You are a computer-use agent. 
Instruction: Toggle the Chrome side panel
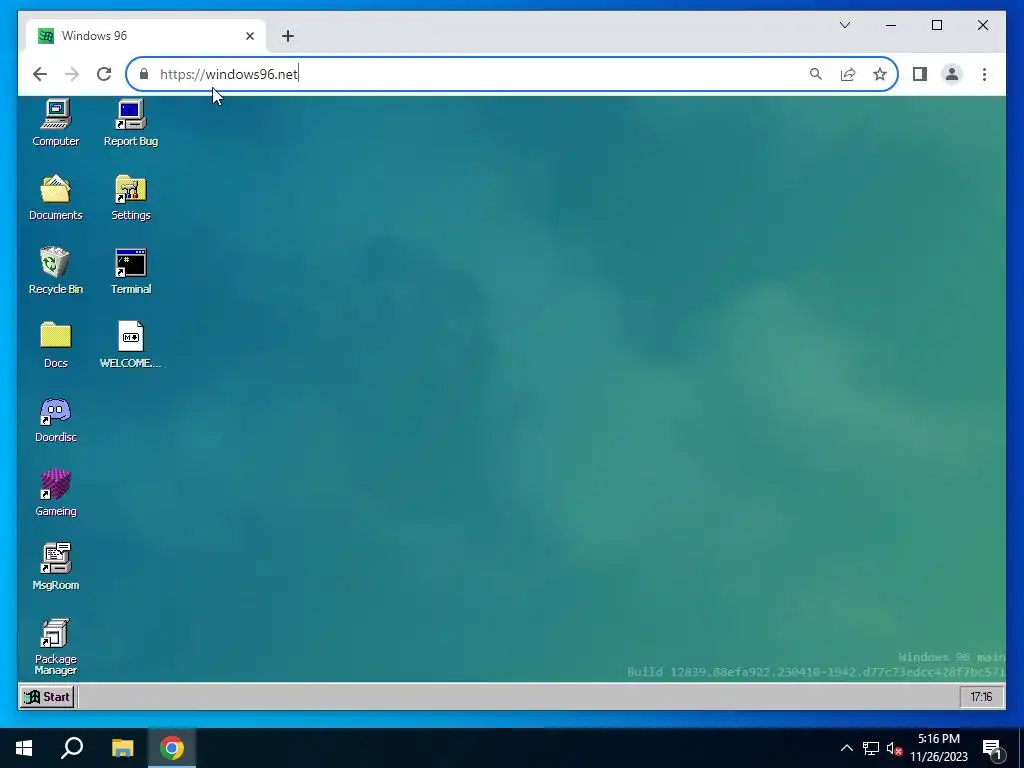920,74
